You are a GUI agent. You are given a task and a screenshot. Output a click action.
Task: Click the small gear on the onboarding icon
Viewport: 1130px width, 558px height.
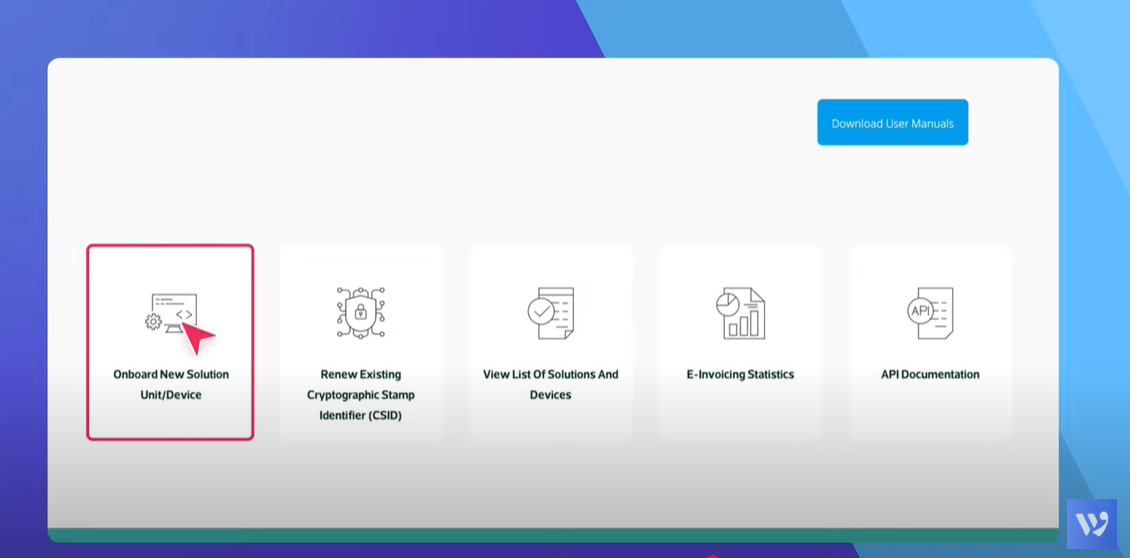[x=153, y=322]
